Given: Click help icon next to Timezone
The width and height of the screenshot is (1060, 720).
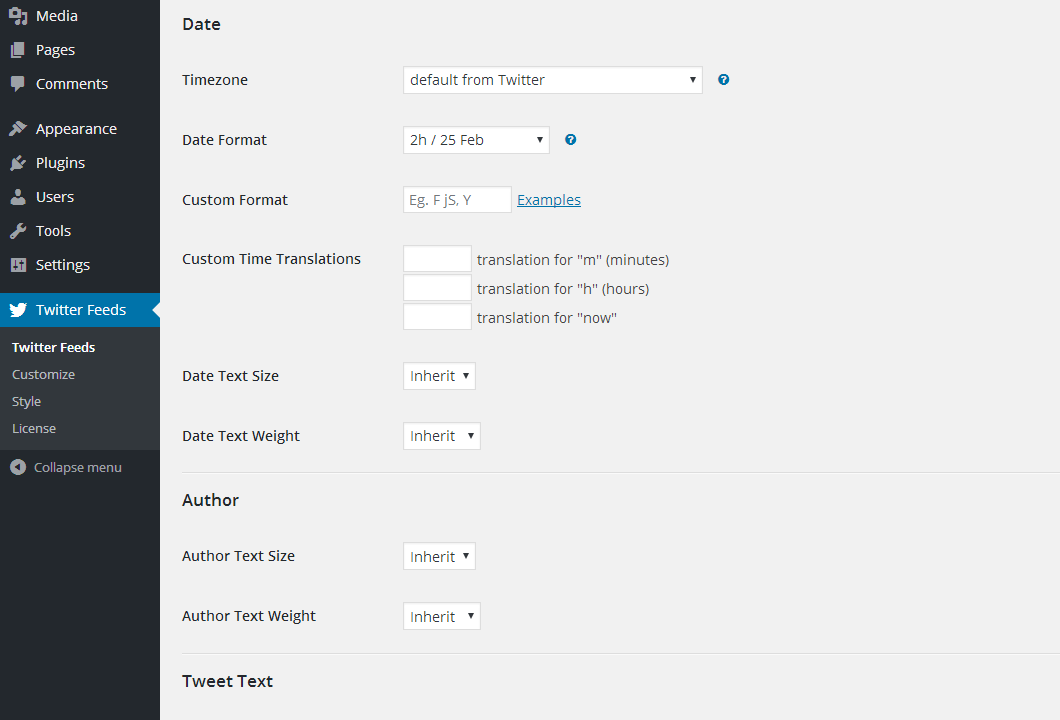Looking at the screenshot, I should click(x=724, y=80).
